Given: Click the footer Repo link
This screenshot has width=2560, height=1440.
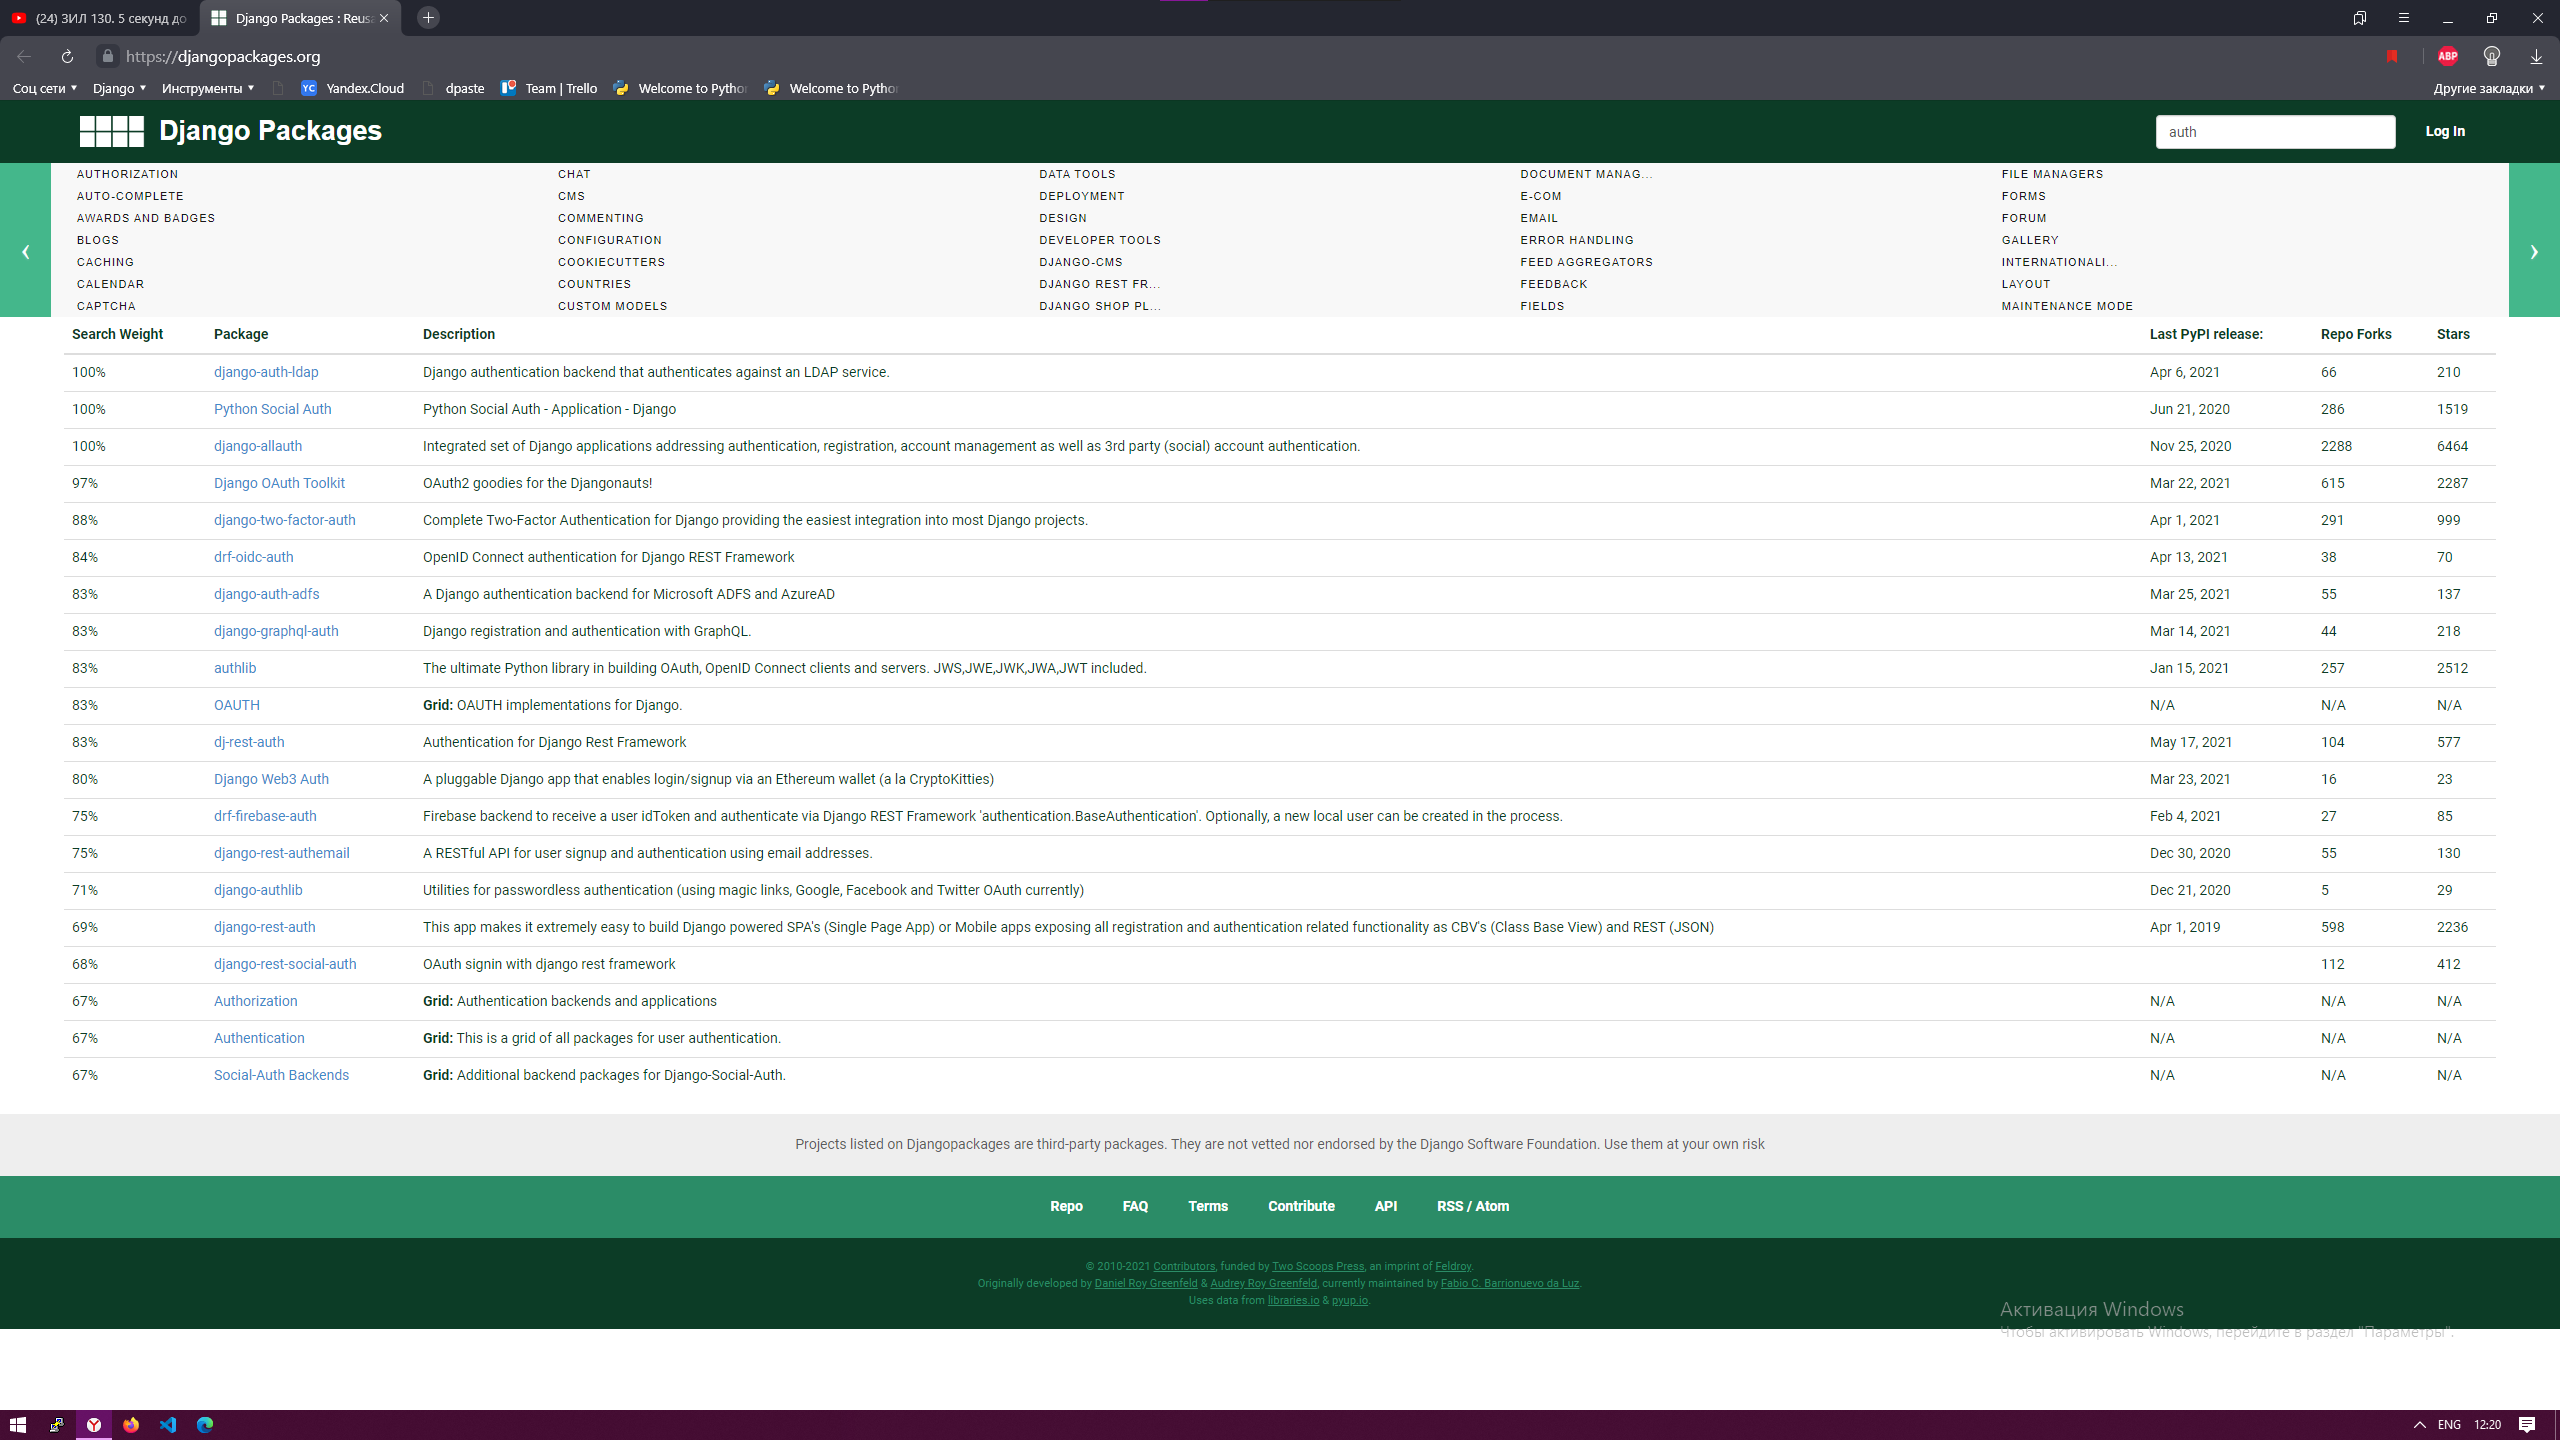Looking at the screenshot, I should coord(1066,1206).
